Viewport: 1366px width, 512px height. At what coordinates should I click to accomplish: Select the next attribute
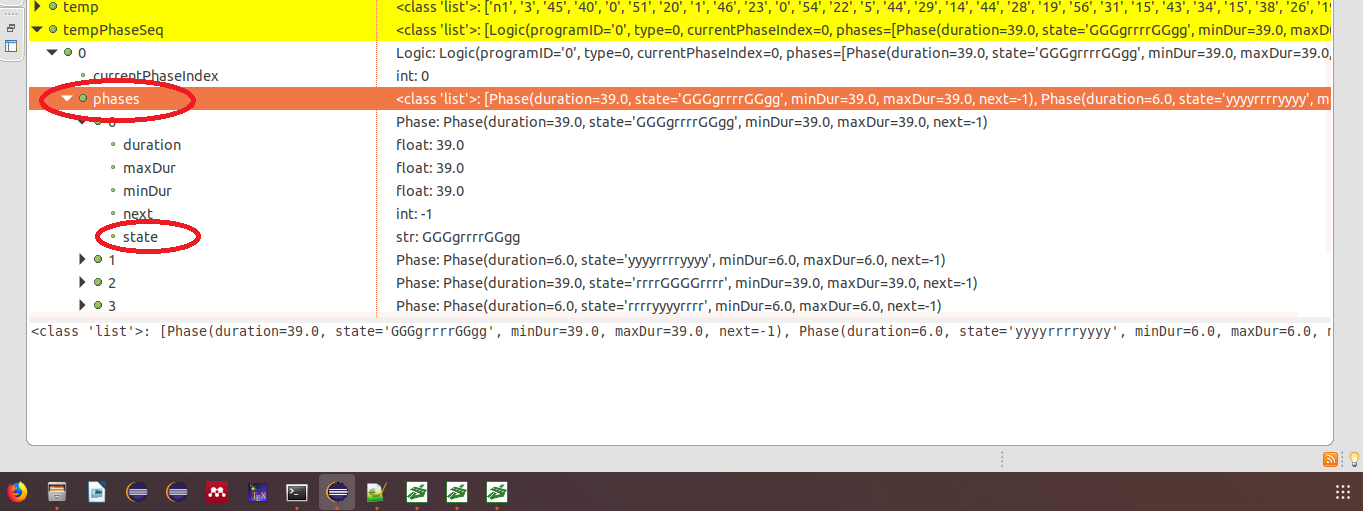coord(138,214)
